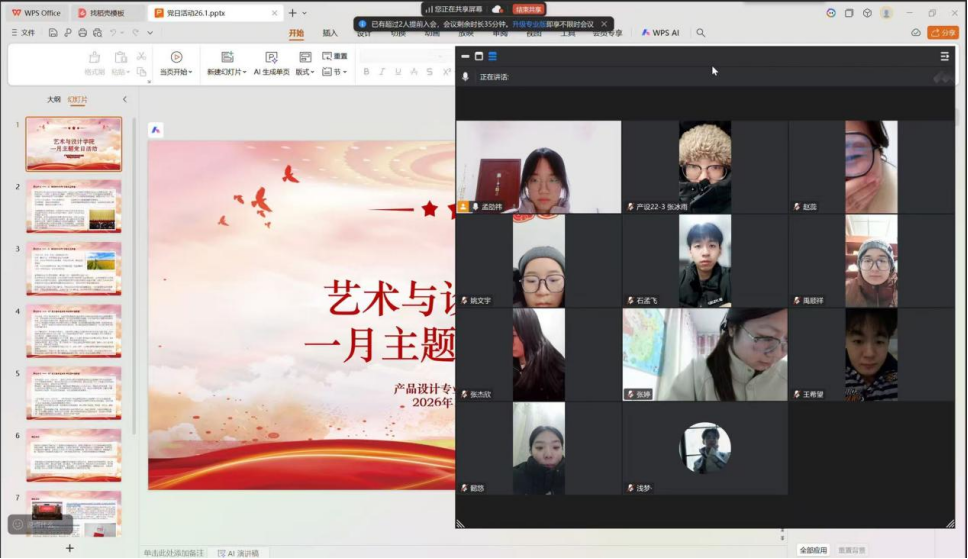Click the red 结束共享 button
The height and width of the screenshot is (559, 968).
[x=529, y=9]
